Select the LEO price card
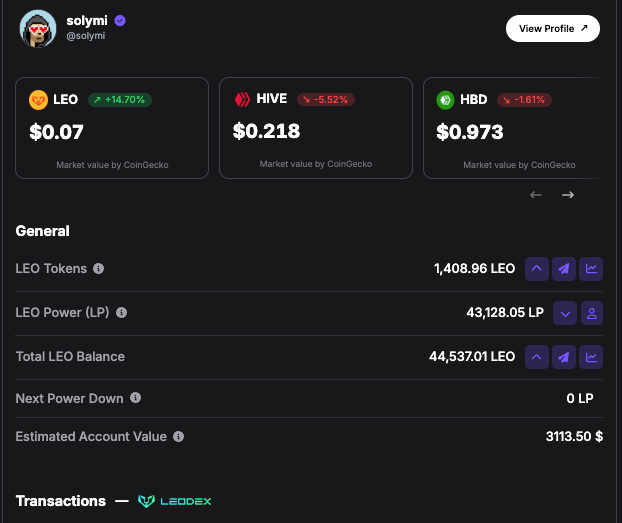The width and height of the screenshot is (622, 523). (x=112, y=128)
